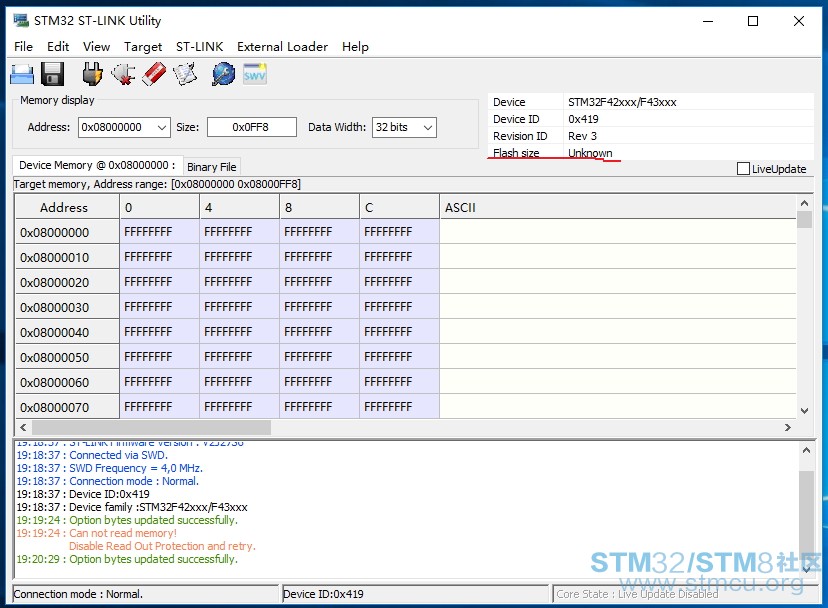Click status bar 'Device ID:0x419'
This screenshot has width=828, height=608.
click(x=323, y=594)
